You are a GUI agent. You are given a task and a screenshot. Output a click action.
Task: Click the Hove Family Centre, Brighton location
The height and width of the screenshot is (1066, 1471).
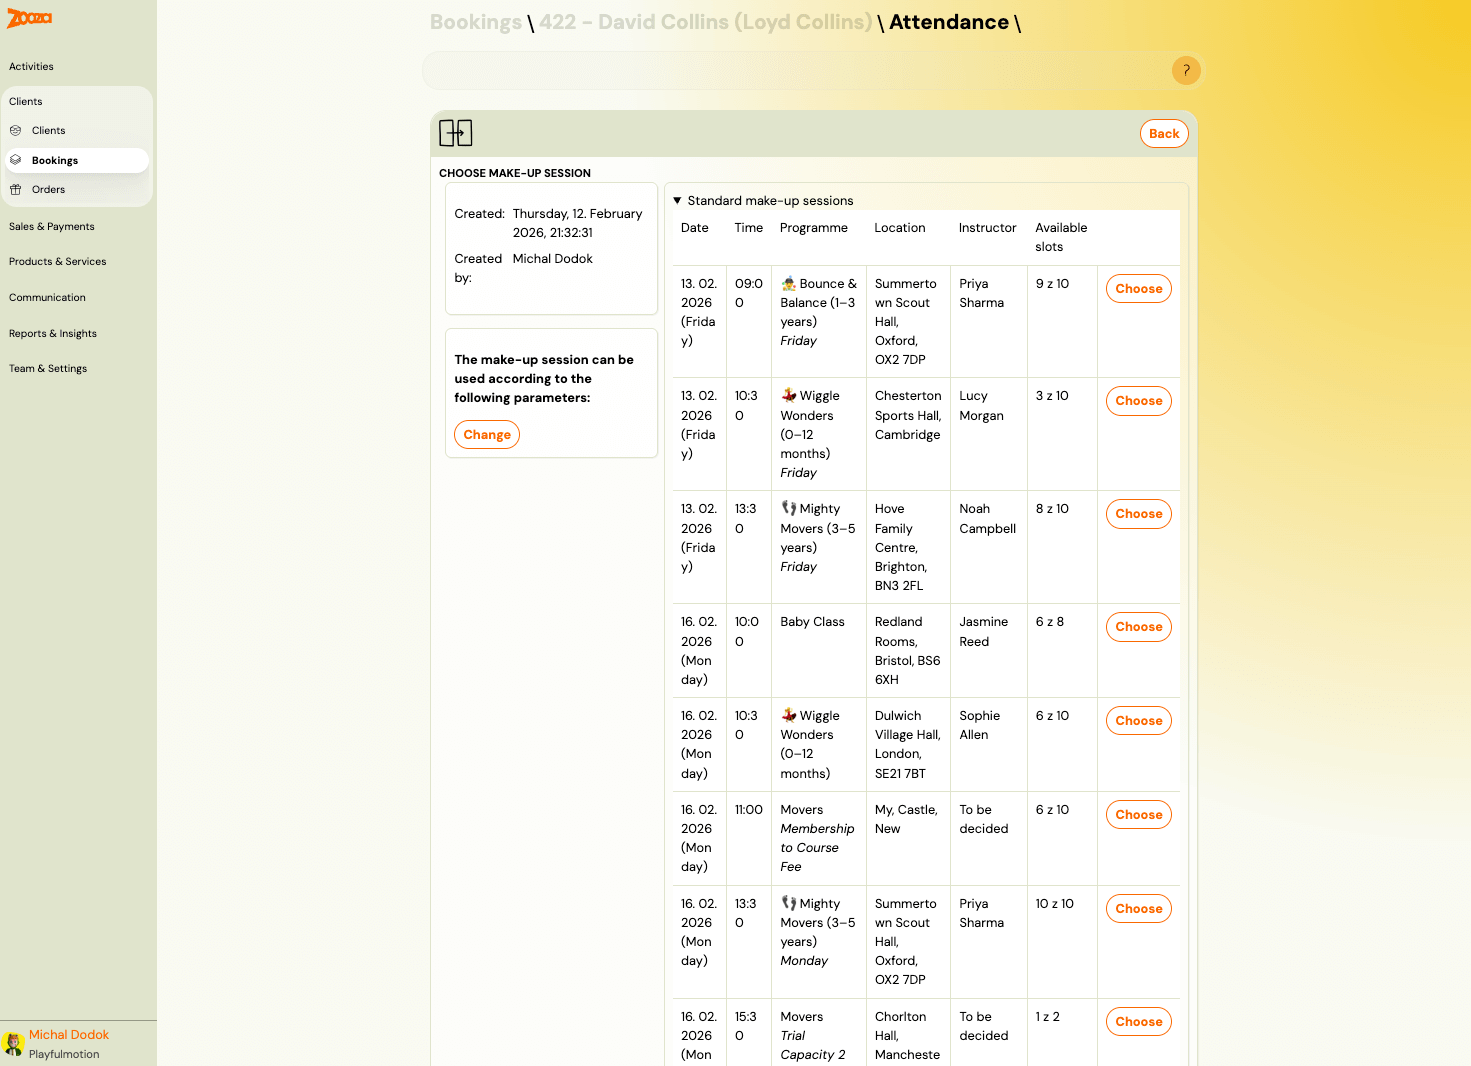click(x=901, y=547)
